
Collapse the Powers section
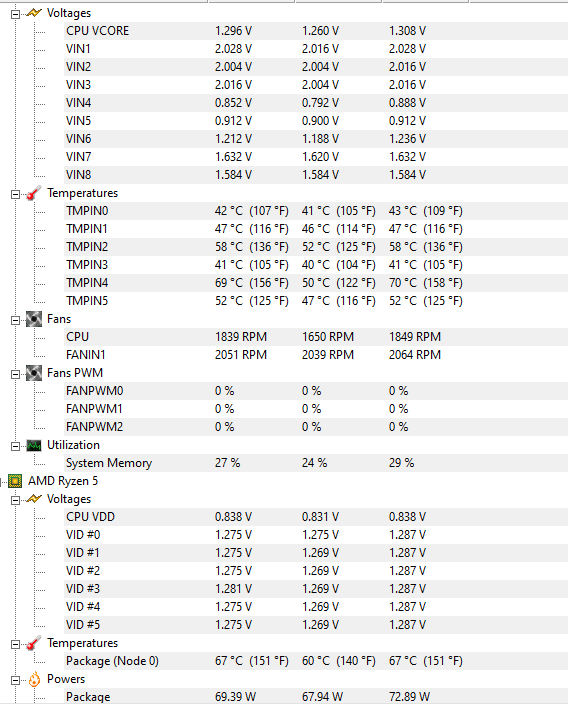click(15, 681)
